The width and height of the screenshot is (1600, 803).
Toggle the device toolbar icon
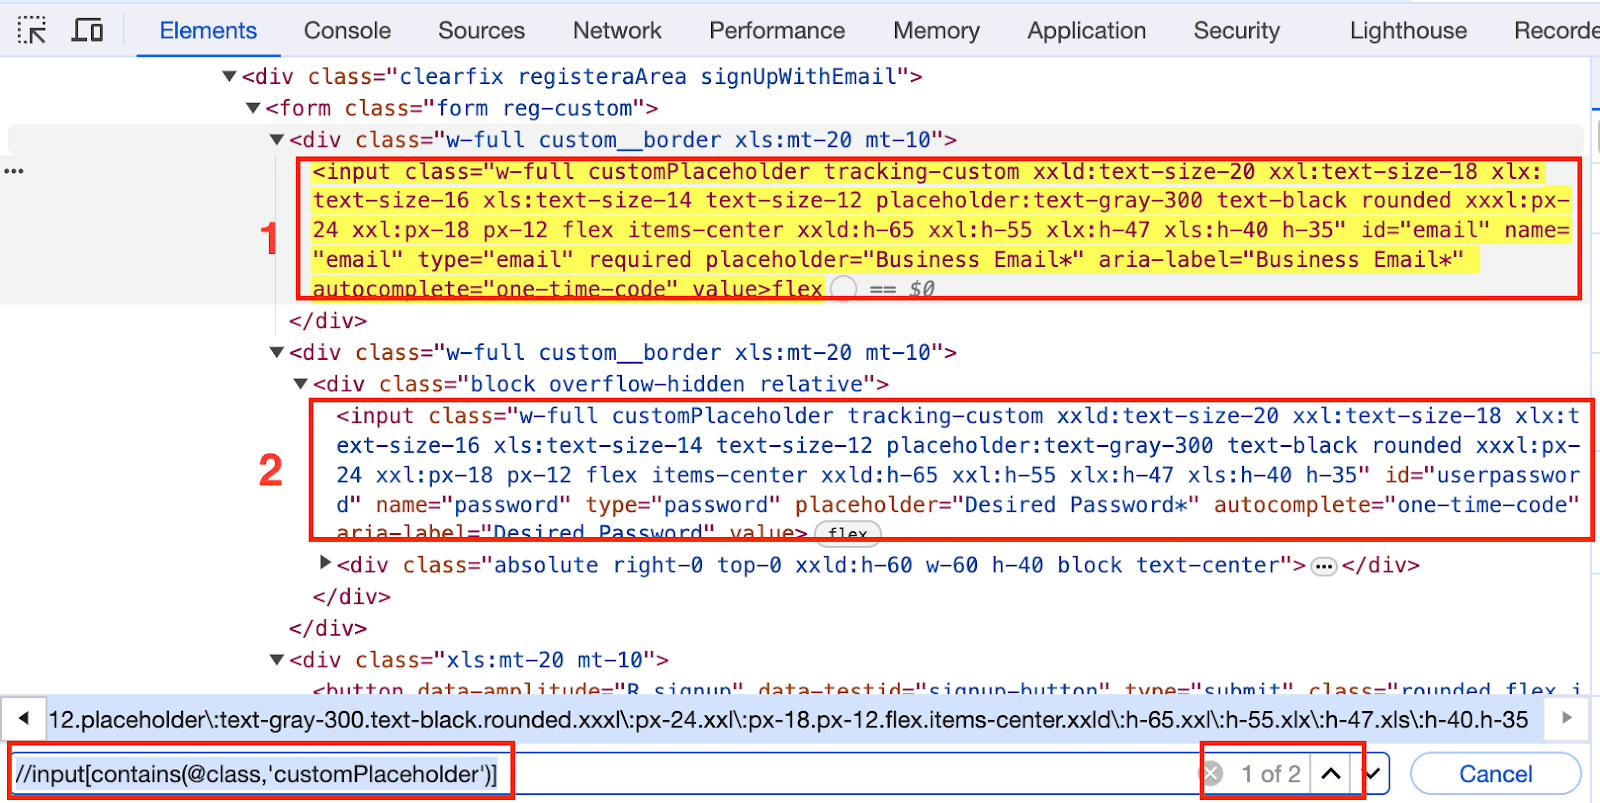coord(87,30)
